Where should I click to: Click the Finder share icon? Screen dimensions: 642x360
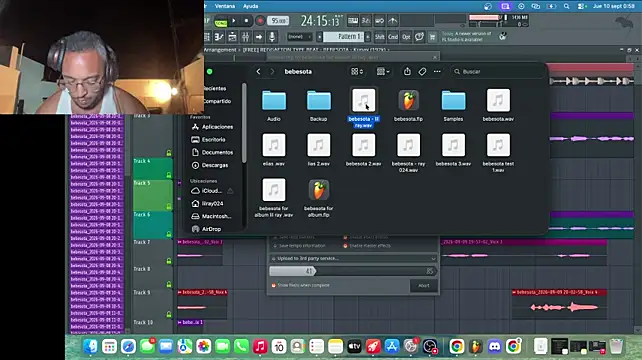tap(407, 71)
